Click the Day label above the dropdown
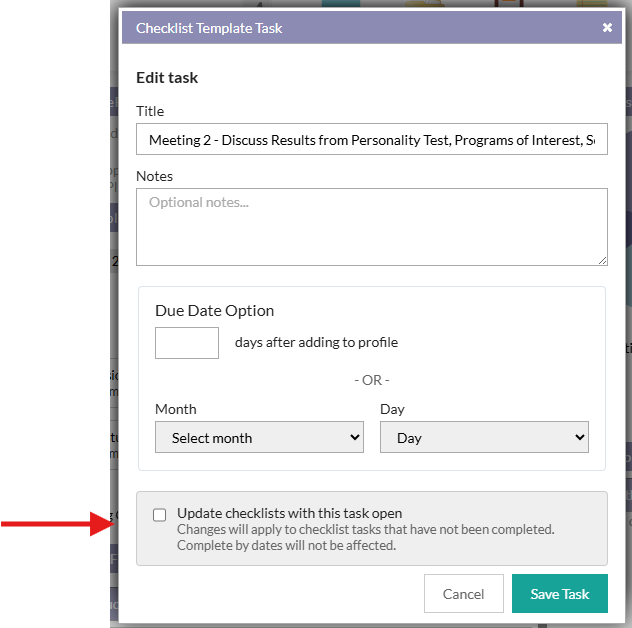Image resolution: width=632 pixels, height=628 pixels. [x=392, y=409]
